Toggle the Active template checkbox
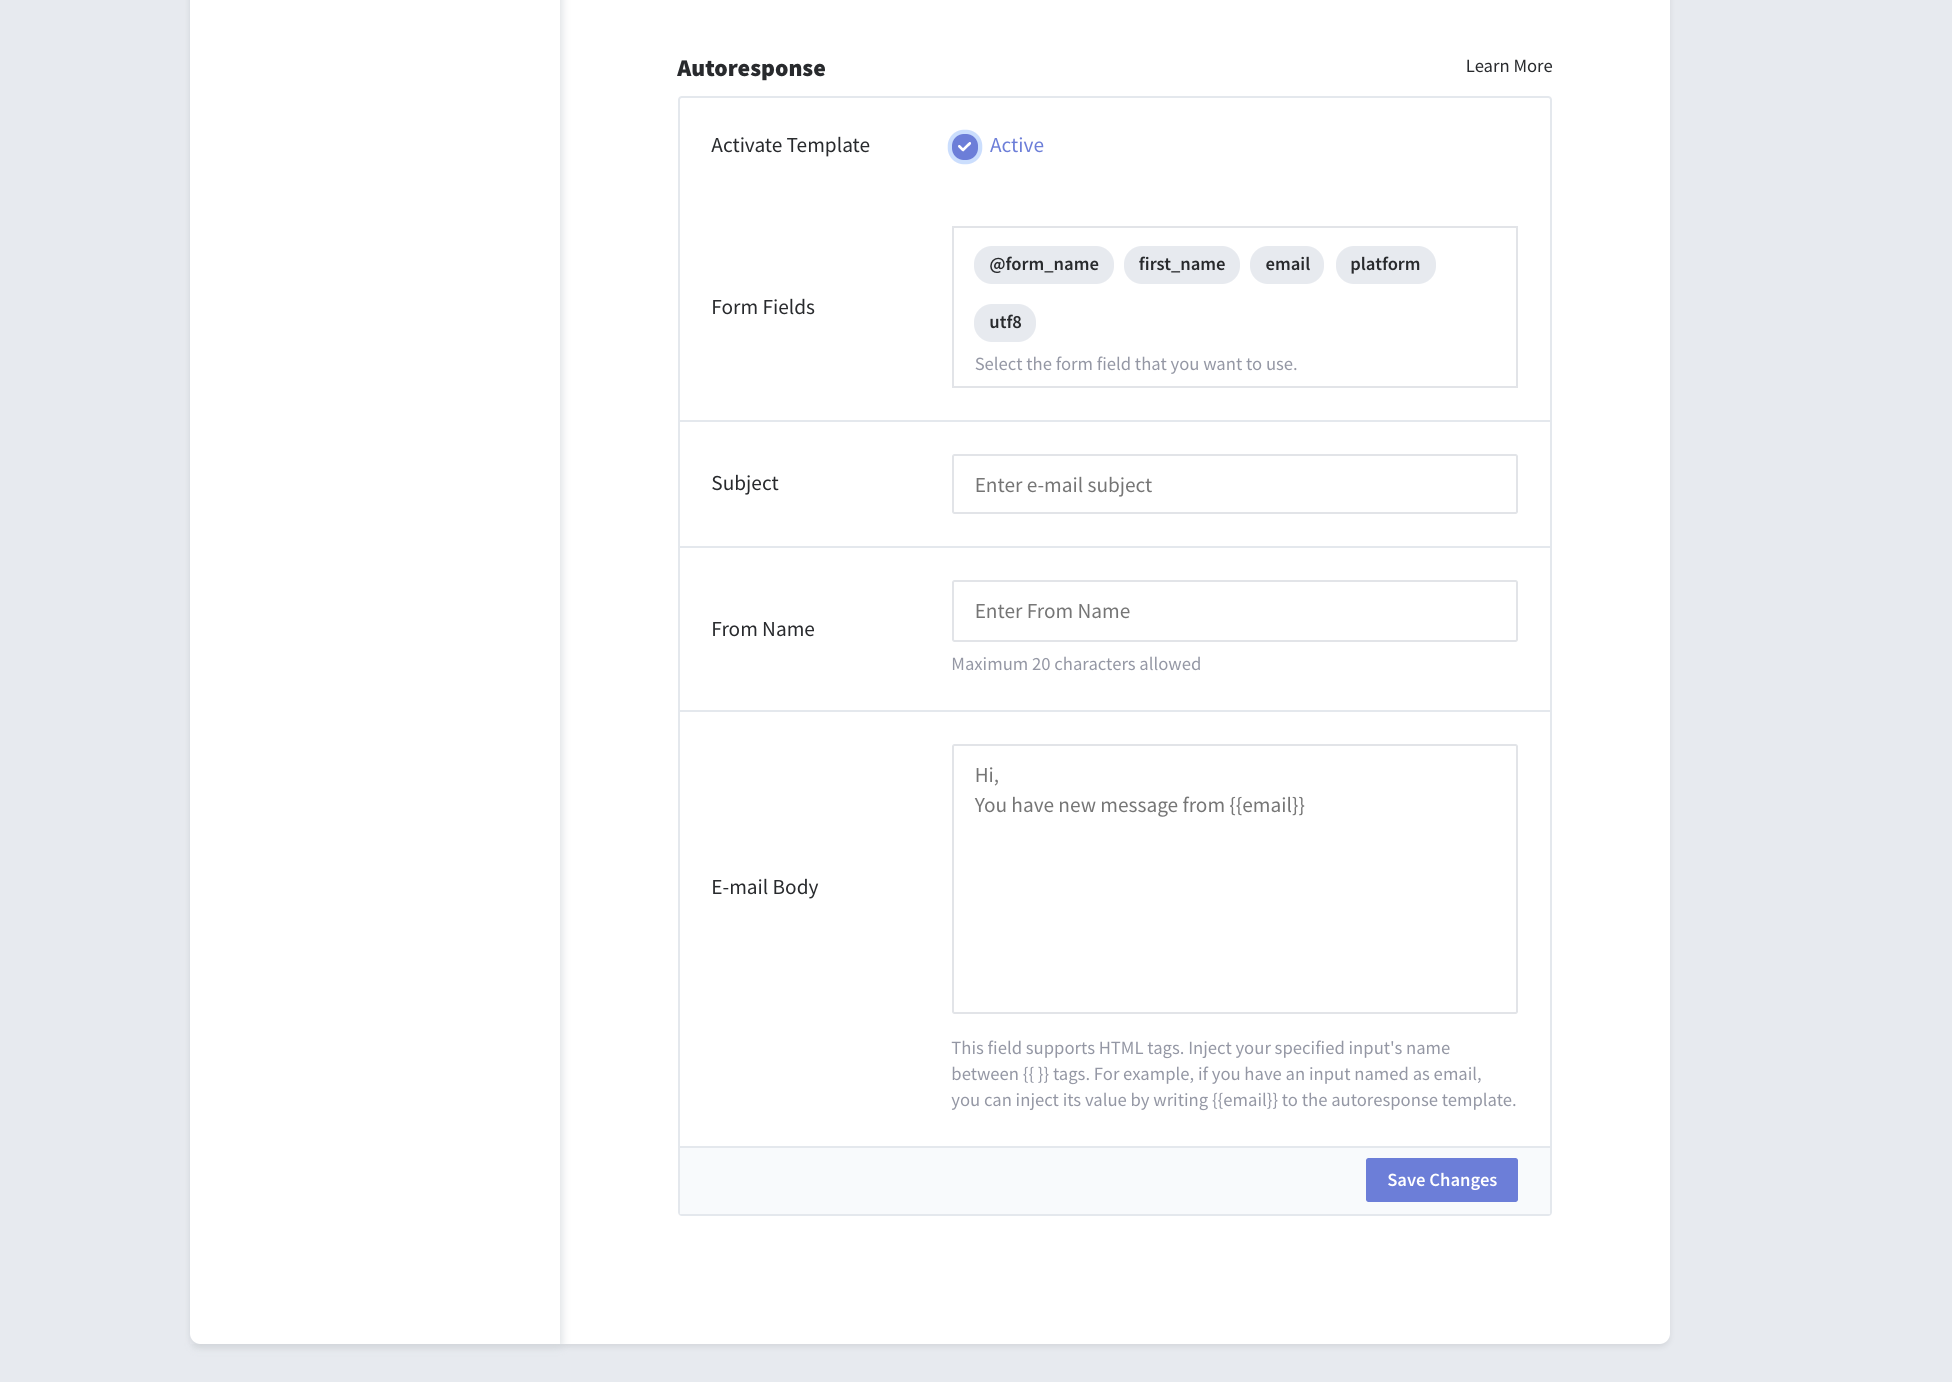Screen dimensions: 1952x1382 964,146
